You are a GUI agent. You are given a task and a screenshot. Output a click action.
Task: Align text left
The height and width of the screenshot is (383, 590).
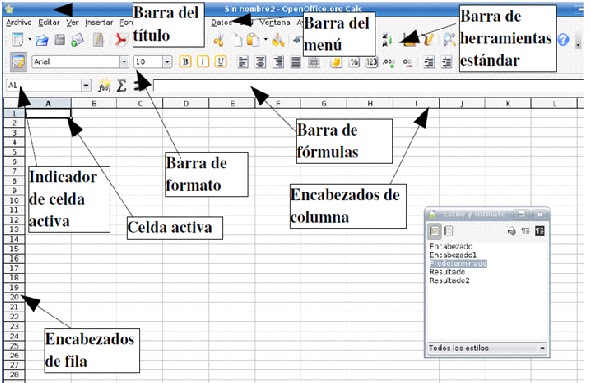[243, 62]
